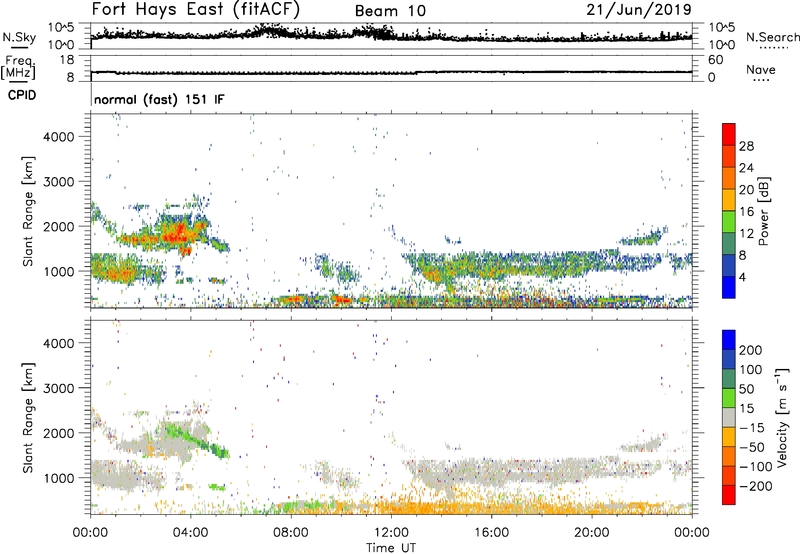The height and width of the screenshot is (554, 800).
Task: Click the strong red echo patch near 03:30 UT, 1800 km
Action: [176, 233]
